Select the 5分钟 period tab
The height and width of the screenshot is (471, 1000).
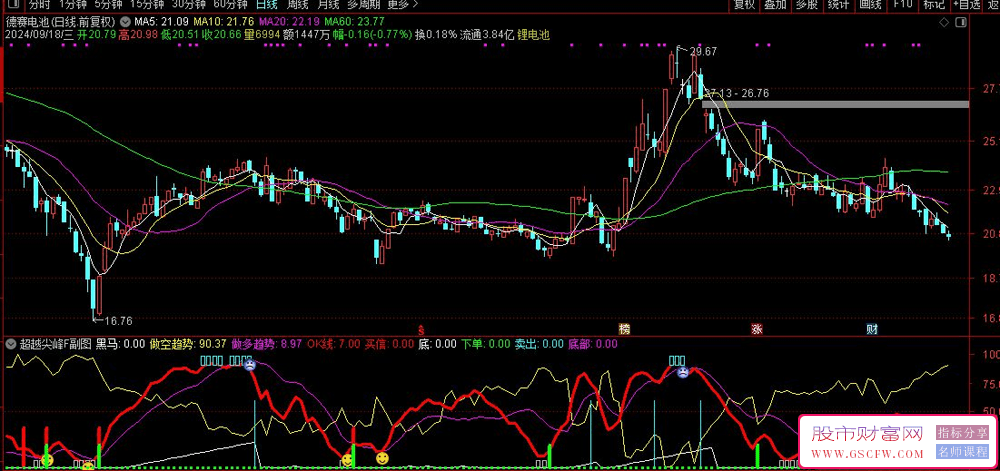[107, 4]
